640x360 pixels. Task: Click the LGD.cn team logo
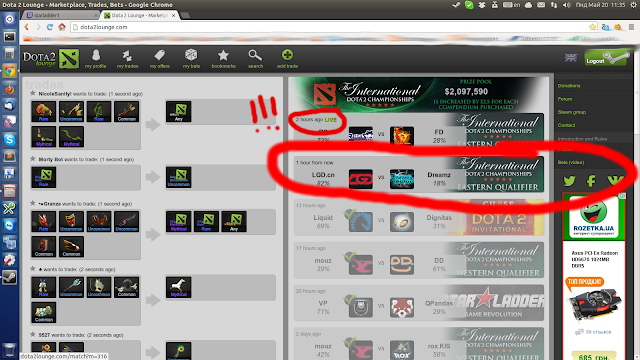360,179
